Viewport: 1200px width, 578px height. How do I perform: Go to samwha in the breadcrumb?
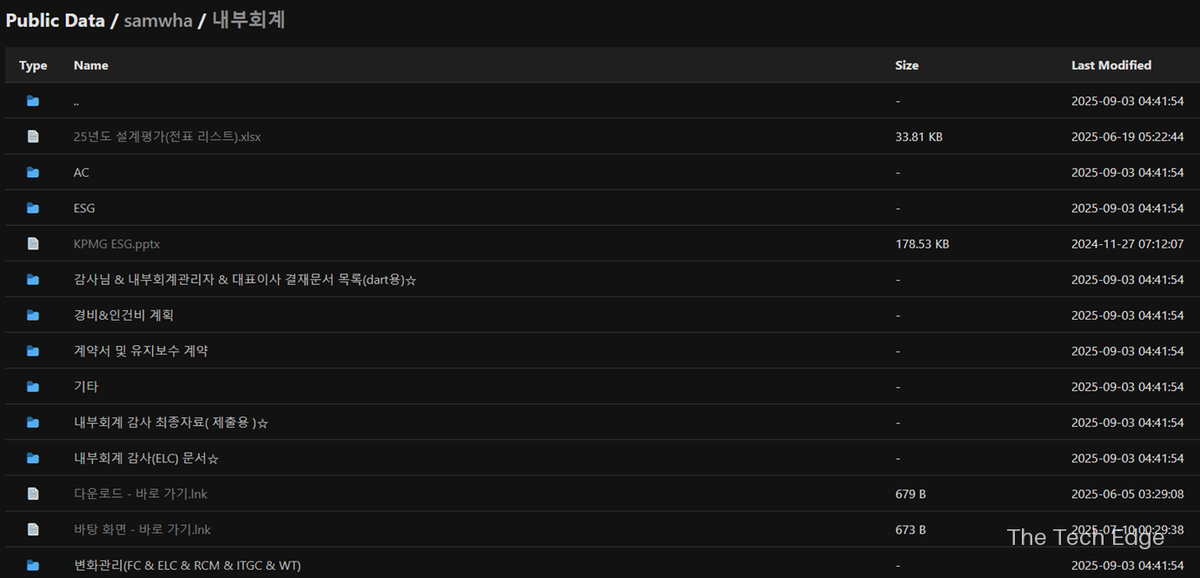[158, 20]
